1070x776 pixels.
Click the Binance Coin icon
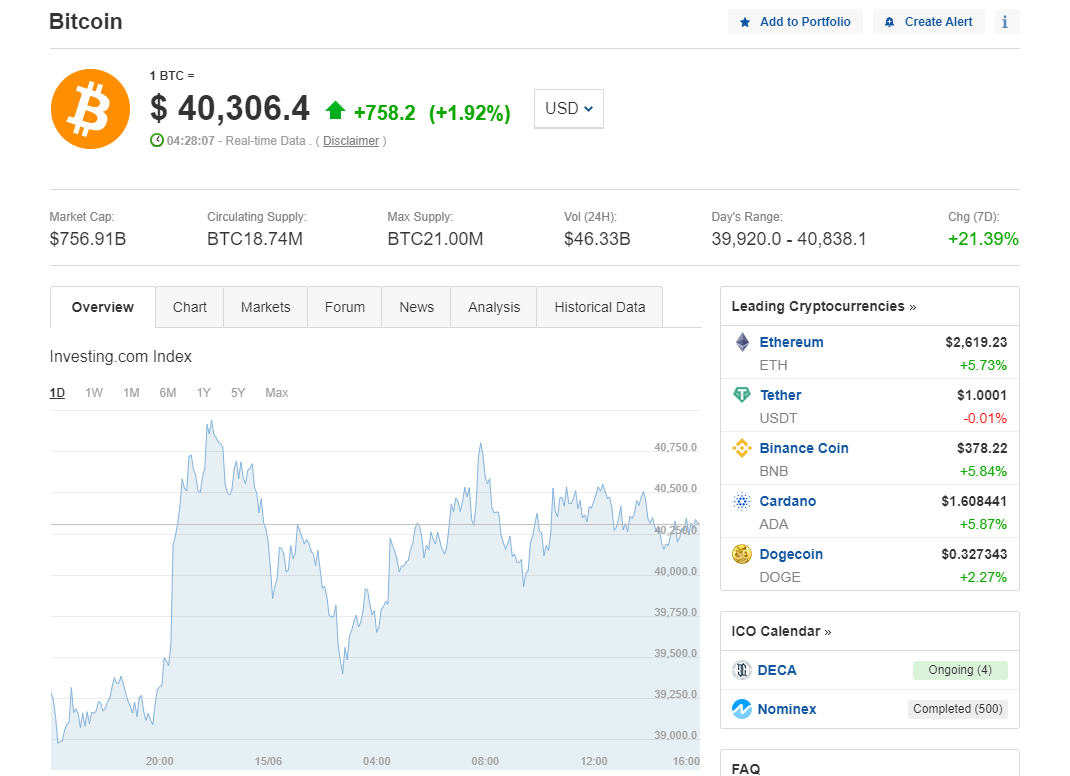(x=742, y=448)
